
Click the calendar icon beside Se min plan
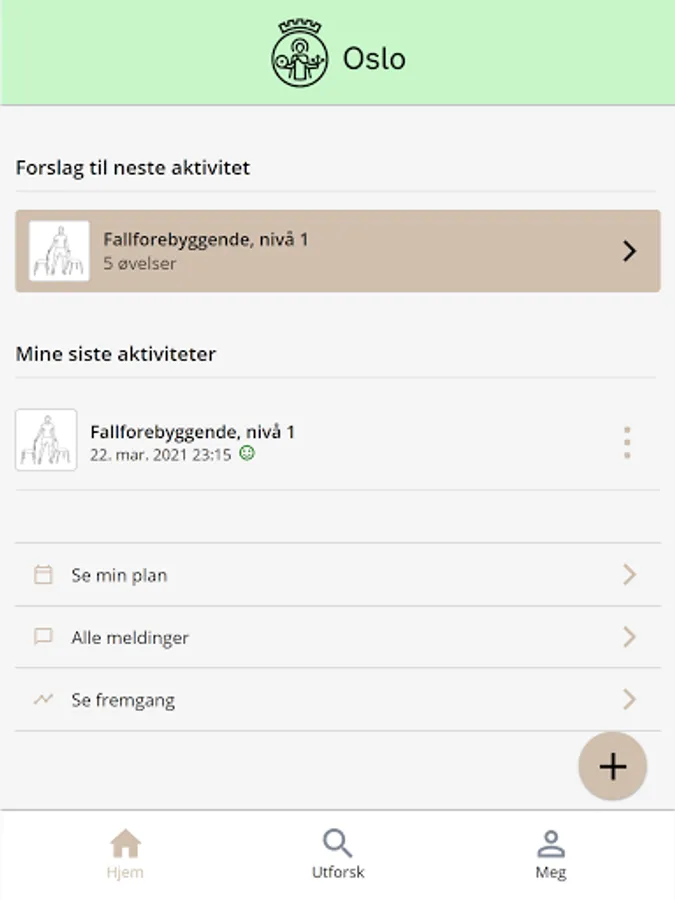coord(43,575)
